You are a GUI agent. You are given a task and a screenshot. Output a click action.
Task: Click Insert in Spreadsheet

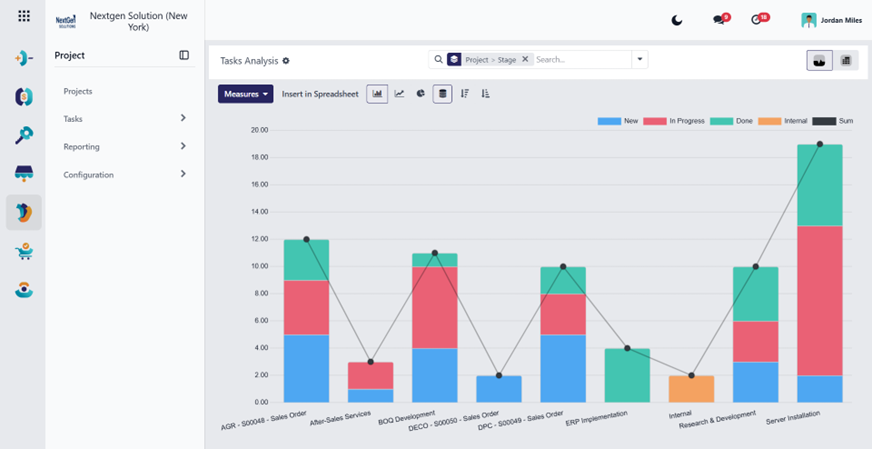click(x=320, y=94)
